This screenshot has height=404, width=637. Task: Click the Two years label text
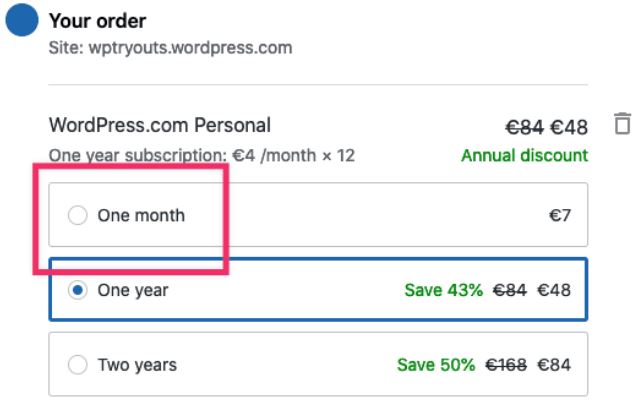(137, 365)
